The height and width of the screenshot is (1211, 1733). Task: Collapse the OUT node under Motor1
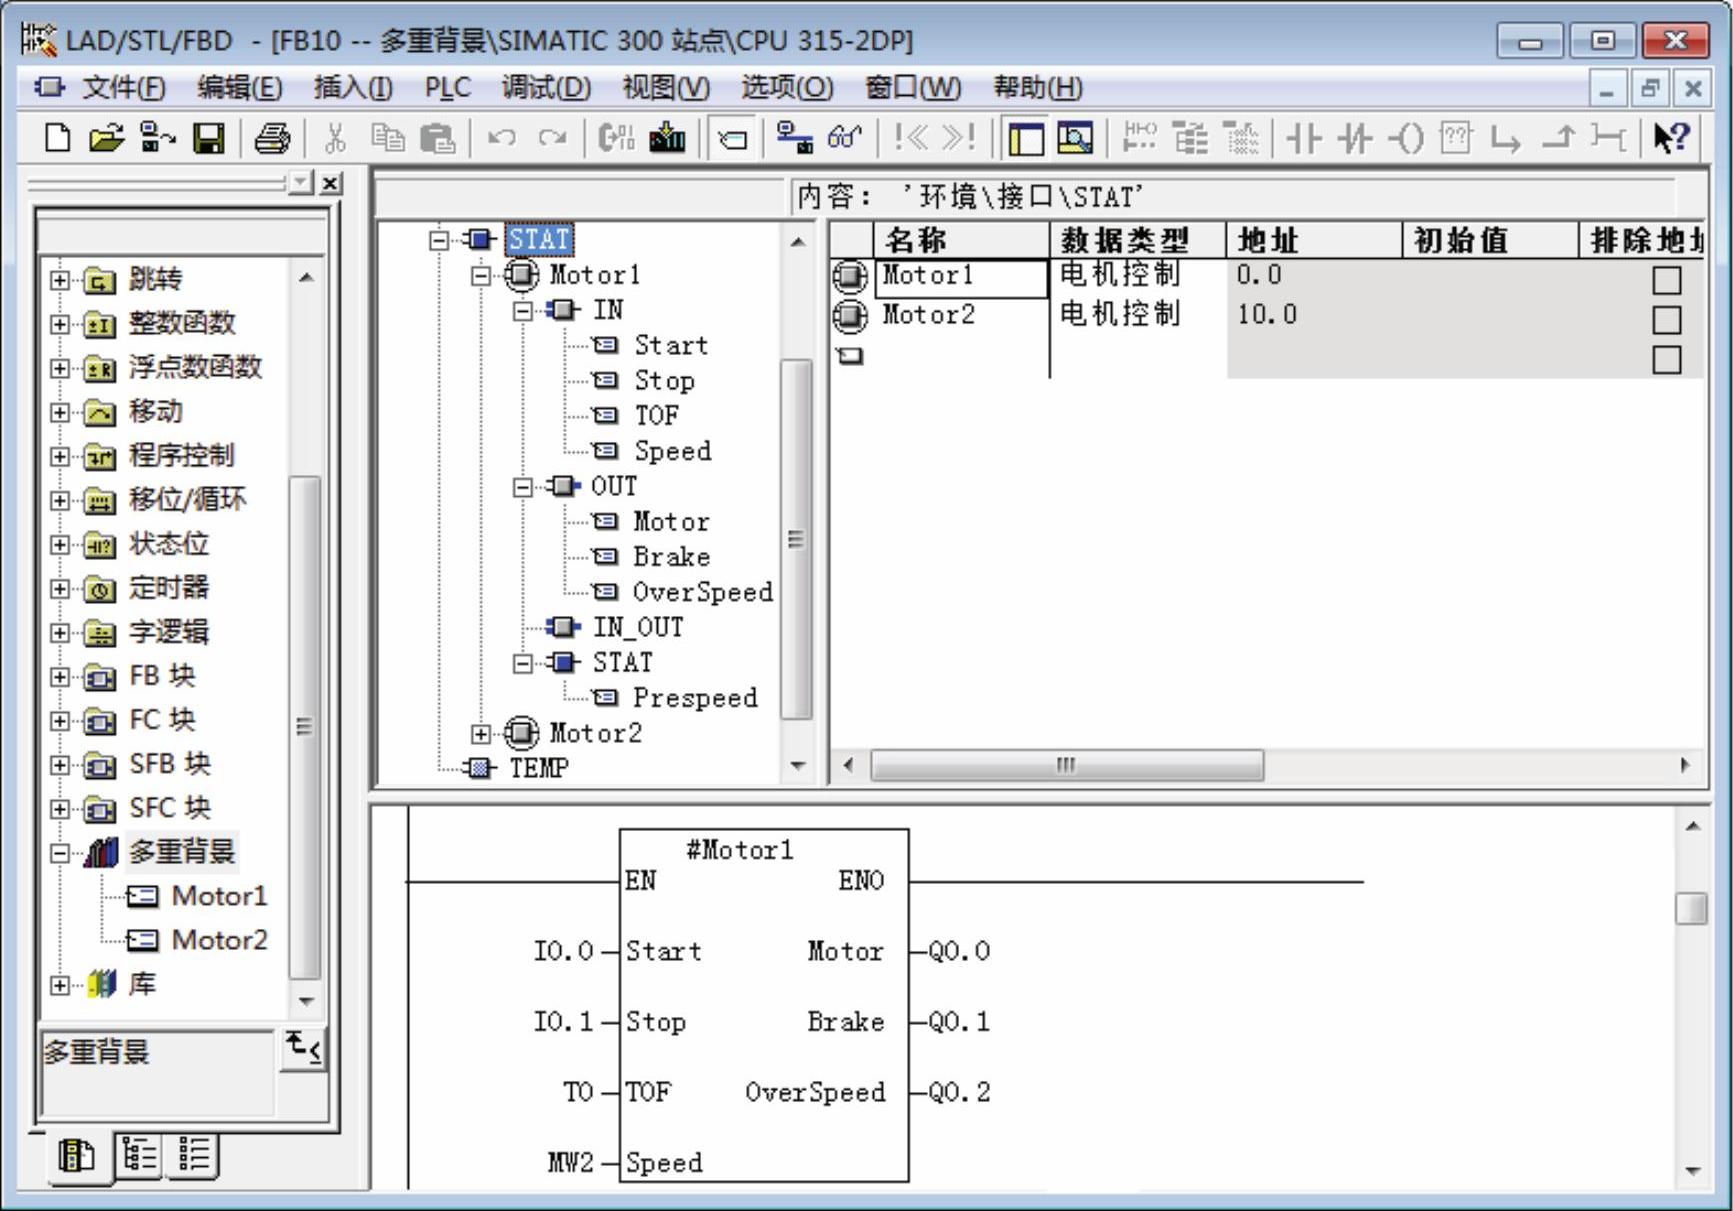coord(522,487)
